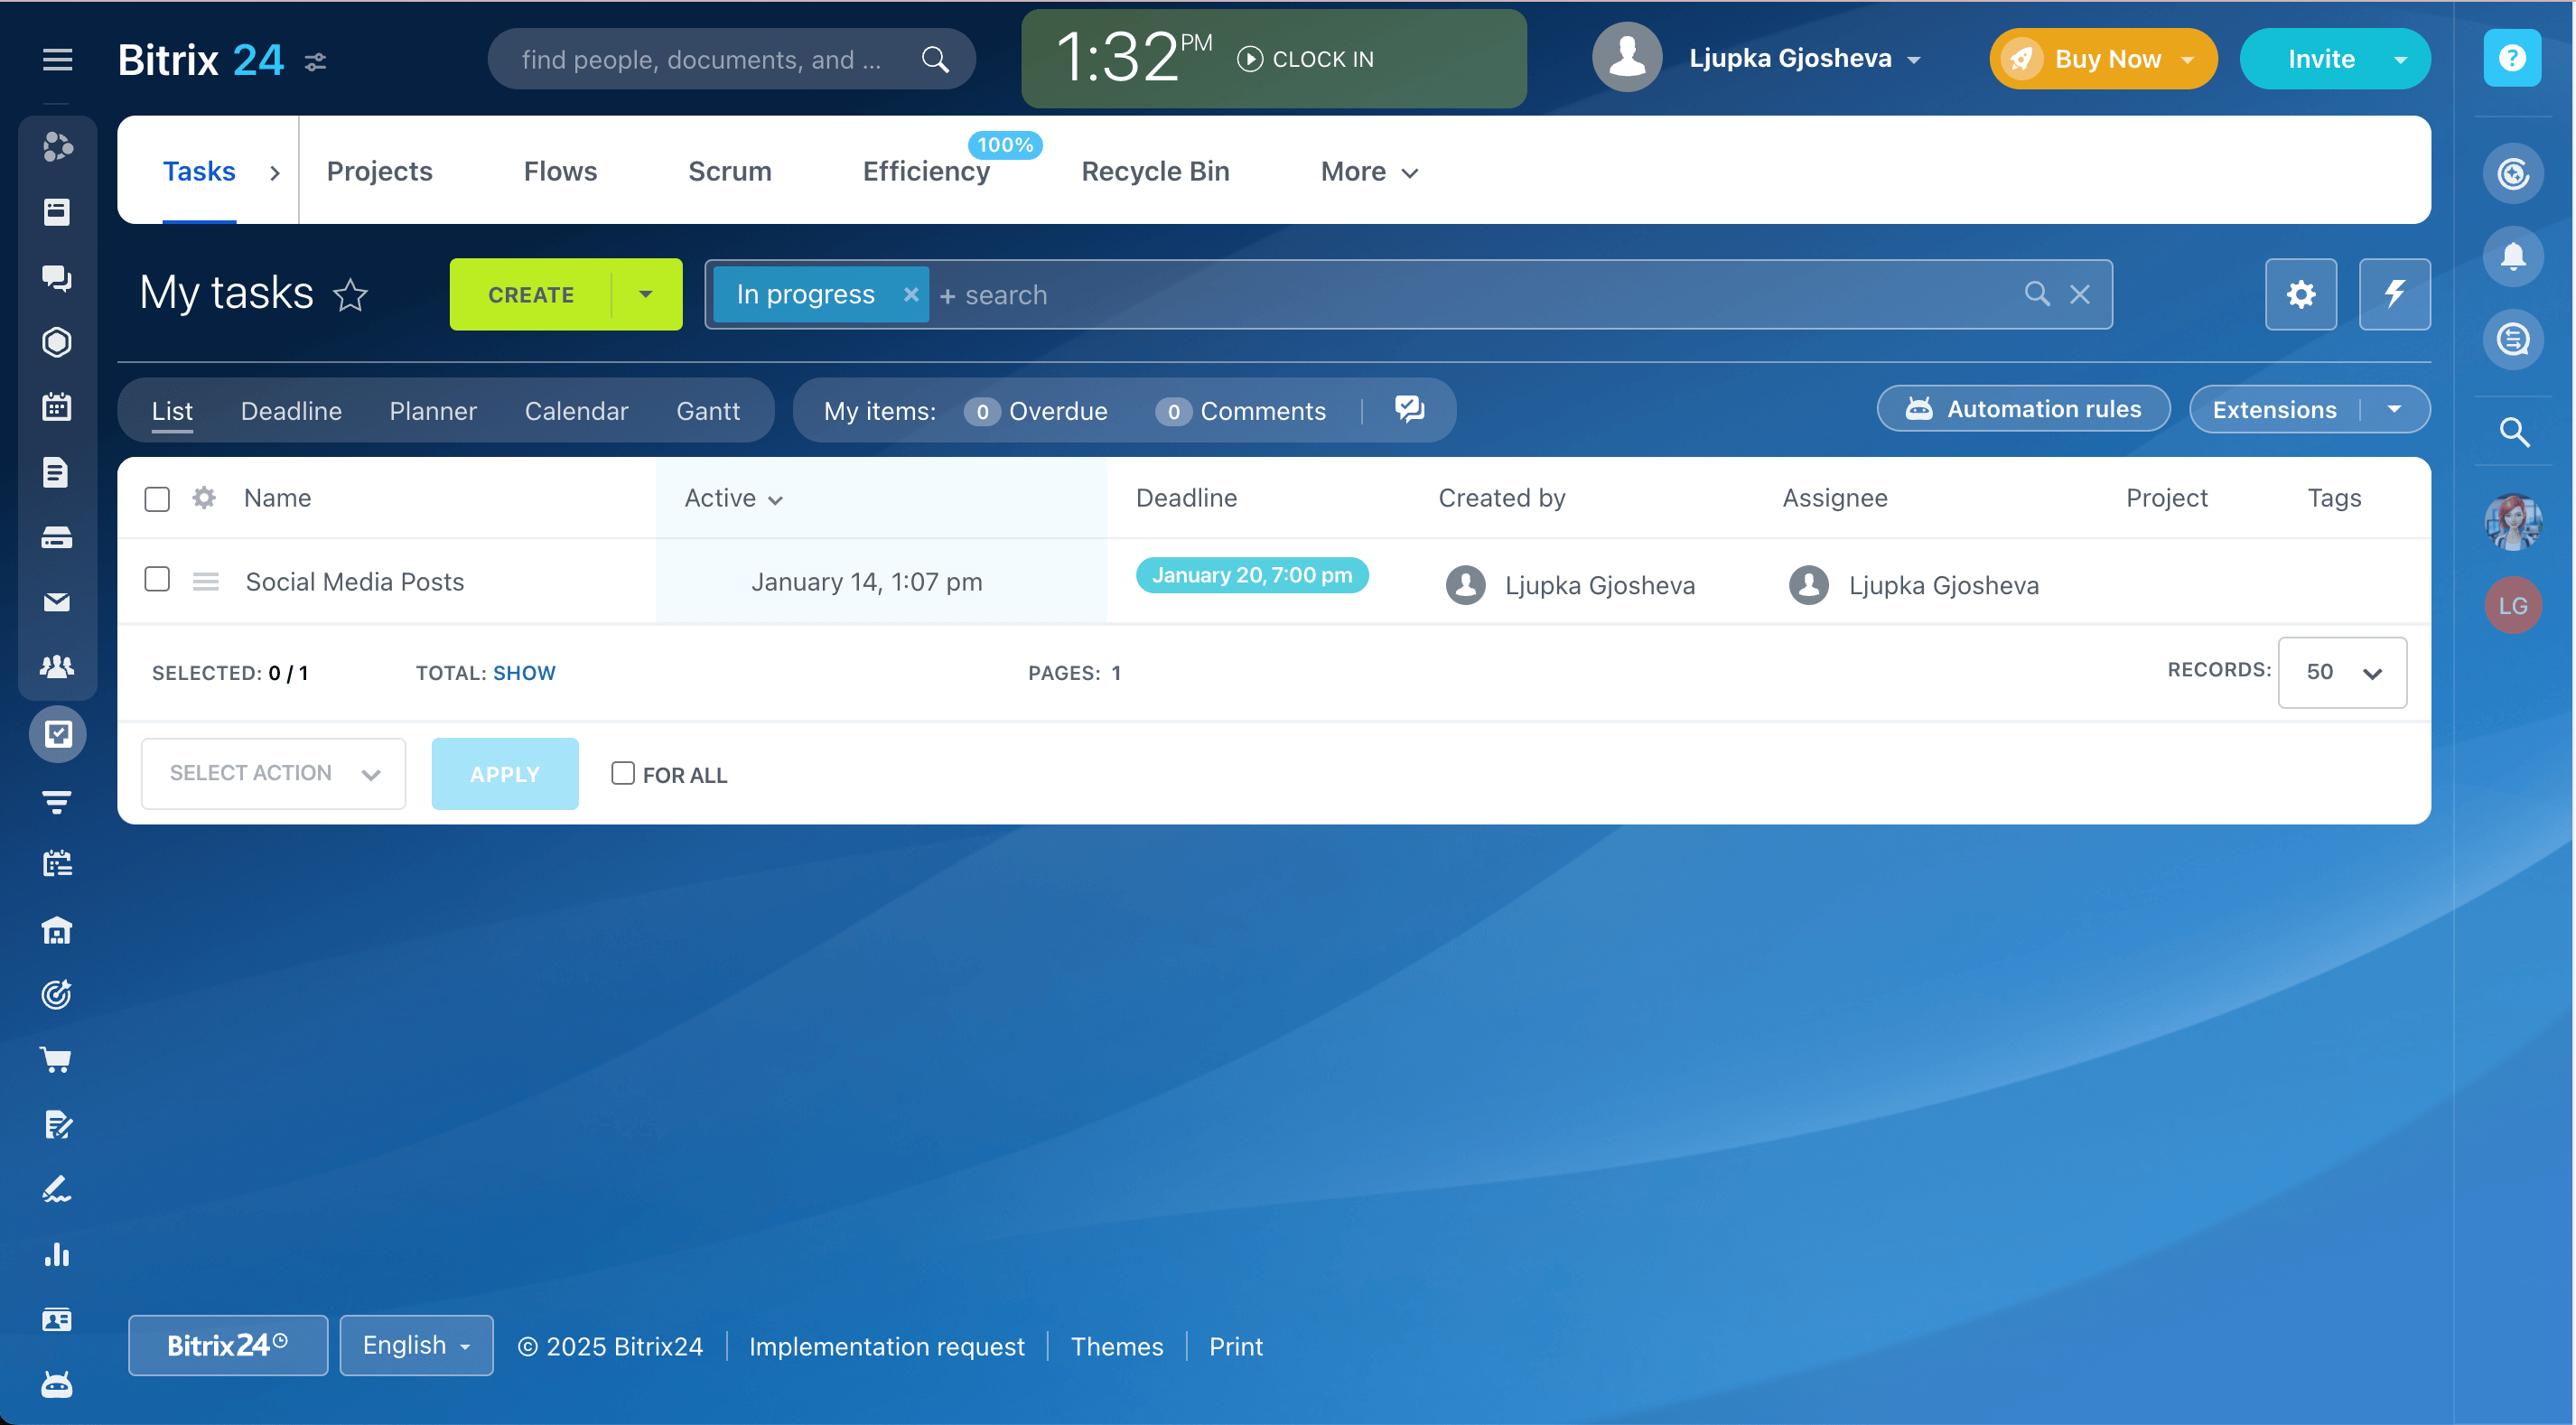Select action from SELECT ACTION dropdown
2576x1425 pixels.
tap(272, 772)
